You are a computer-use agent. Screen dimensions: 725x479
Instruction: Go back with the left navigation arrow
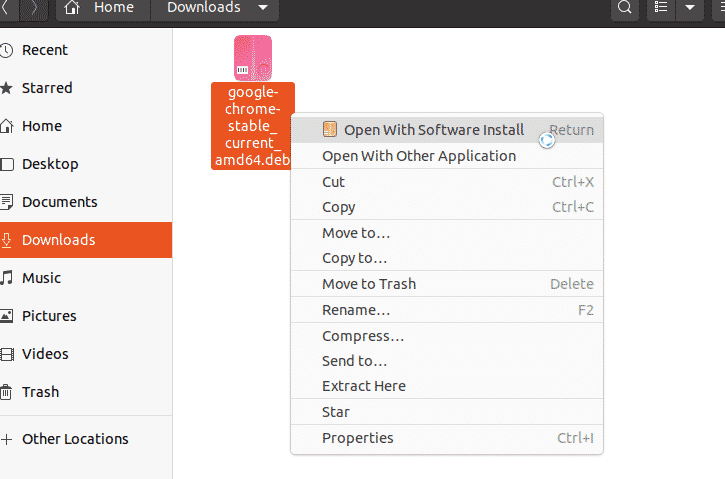tap(6, 8)
